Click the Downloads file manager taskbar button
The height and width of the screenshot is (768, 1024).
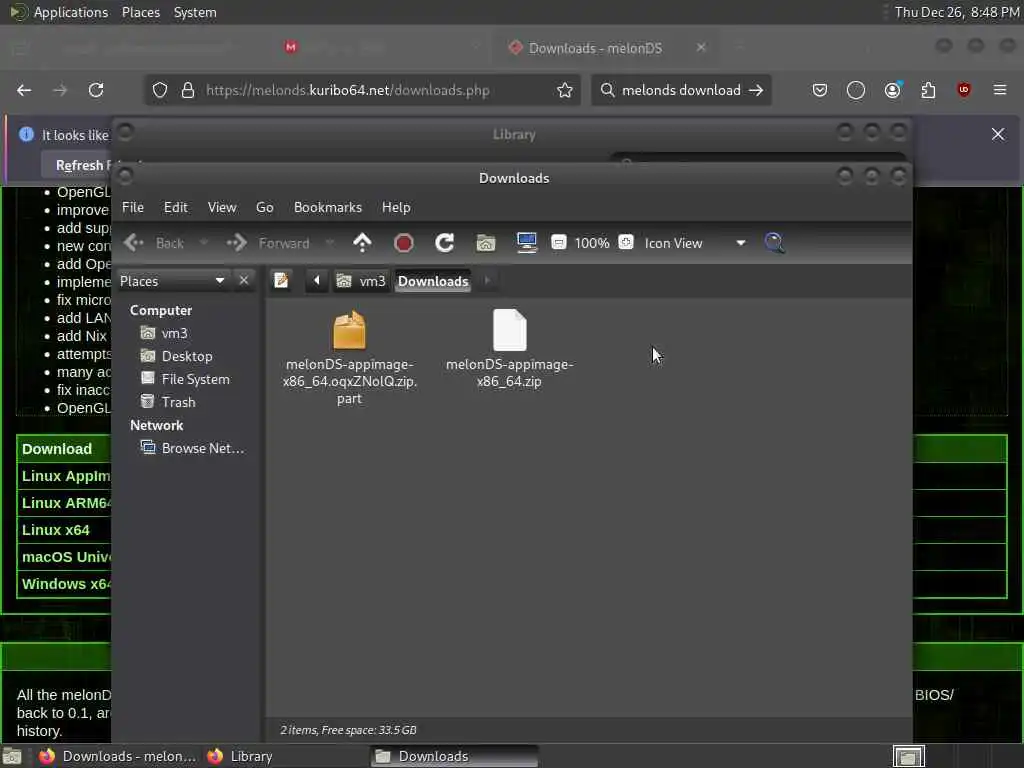(455, 756)
